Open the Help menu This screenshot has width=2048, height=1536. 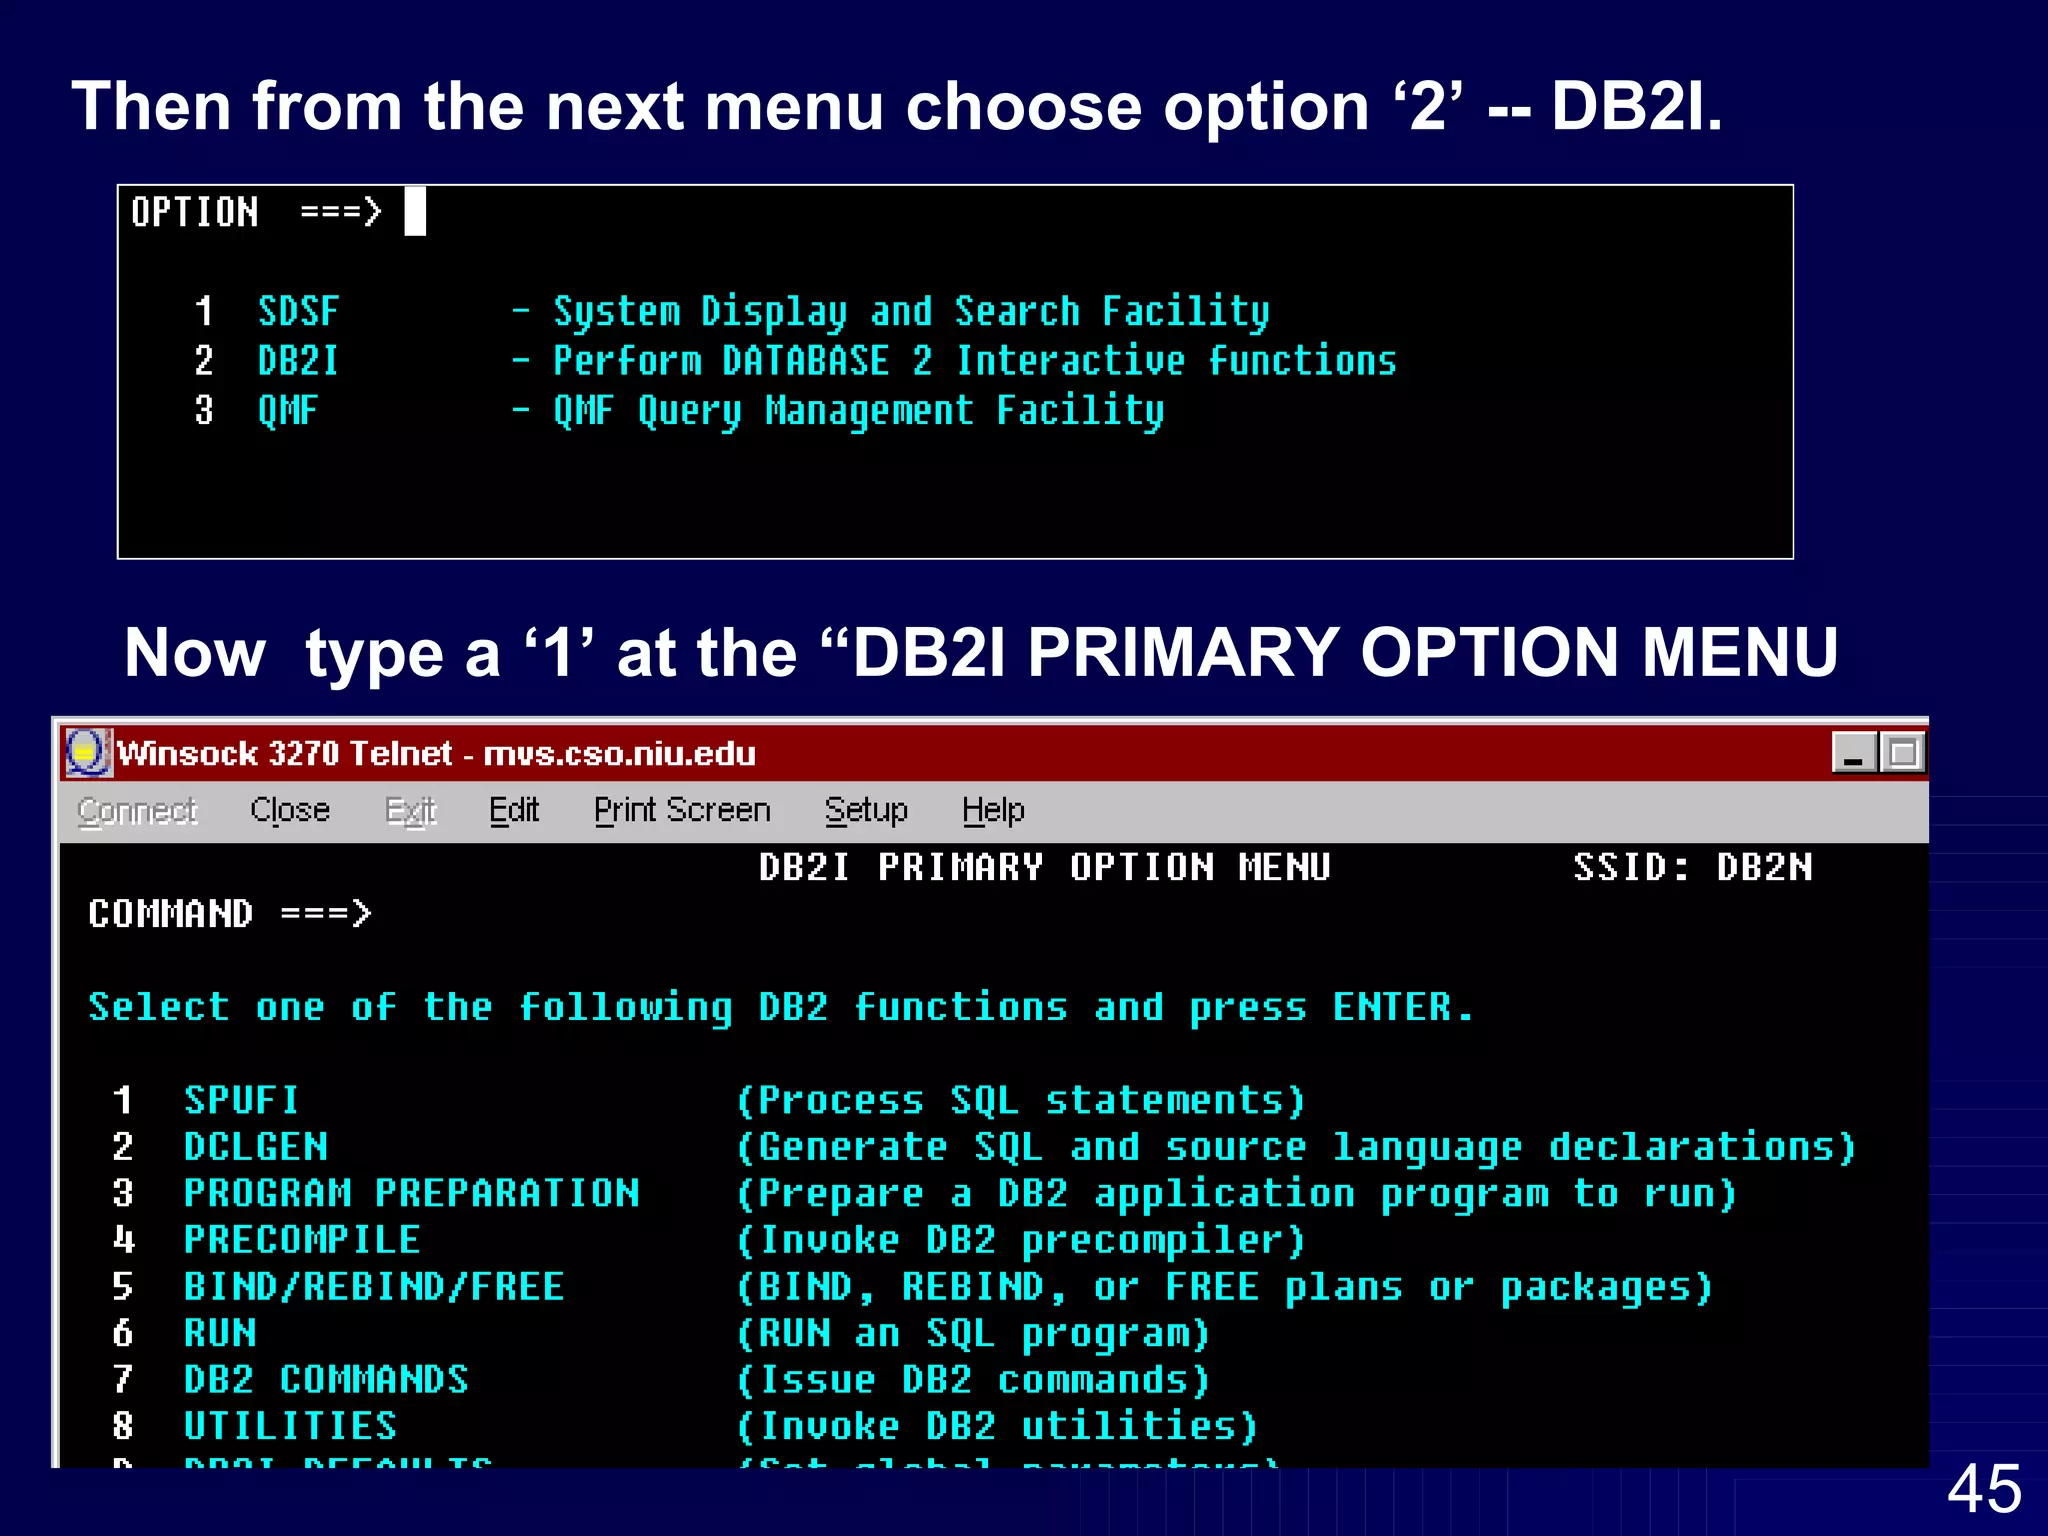point(993,810)
